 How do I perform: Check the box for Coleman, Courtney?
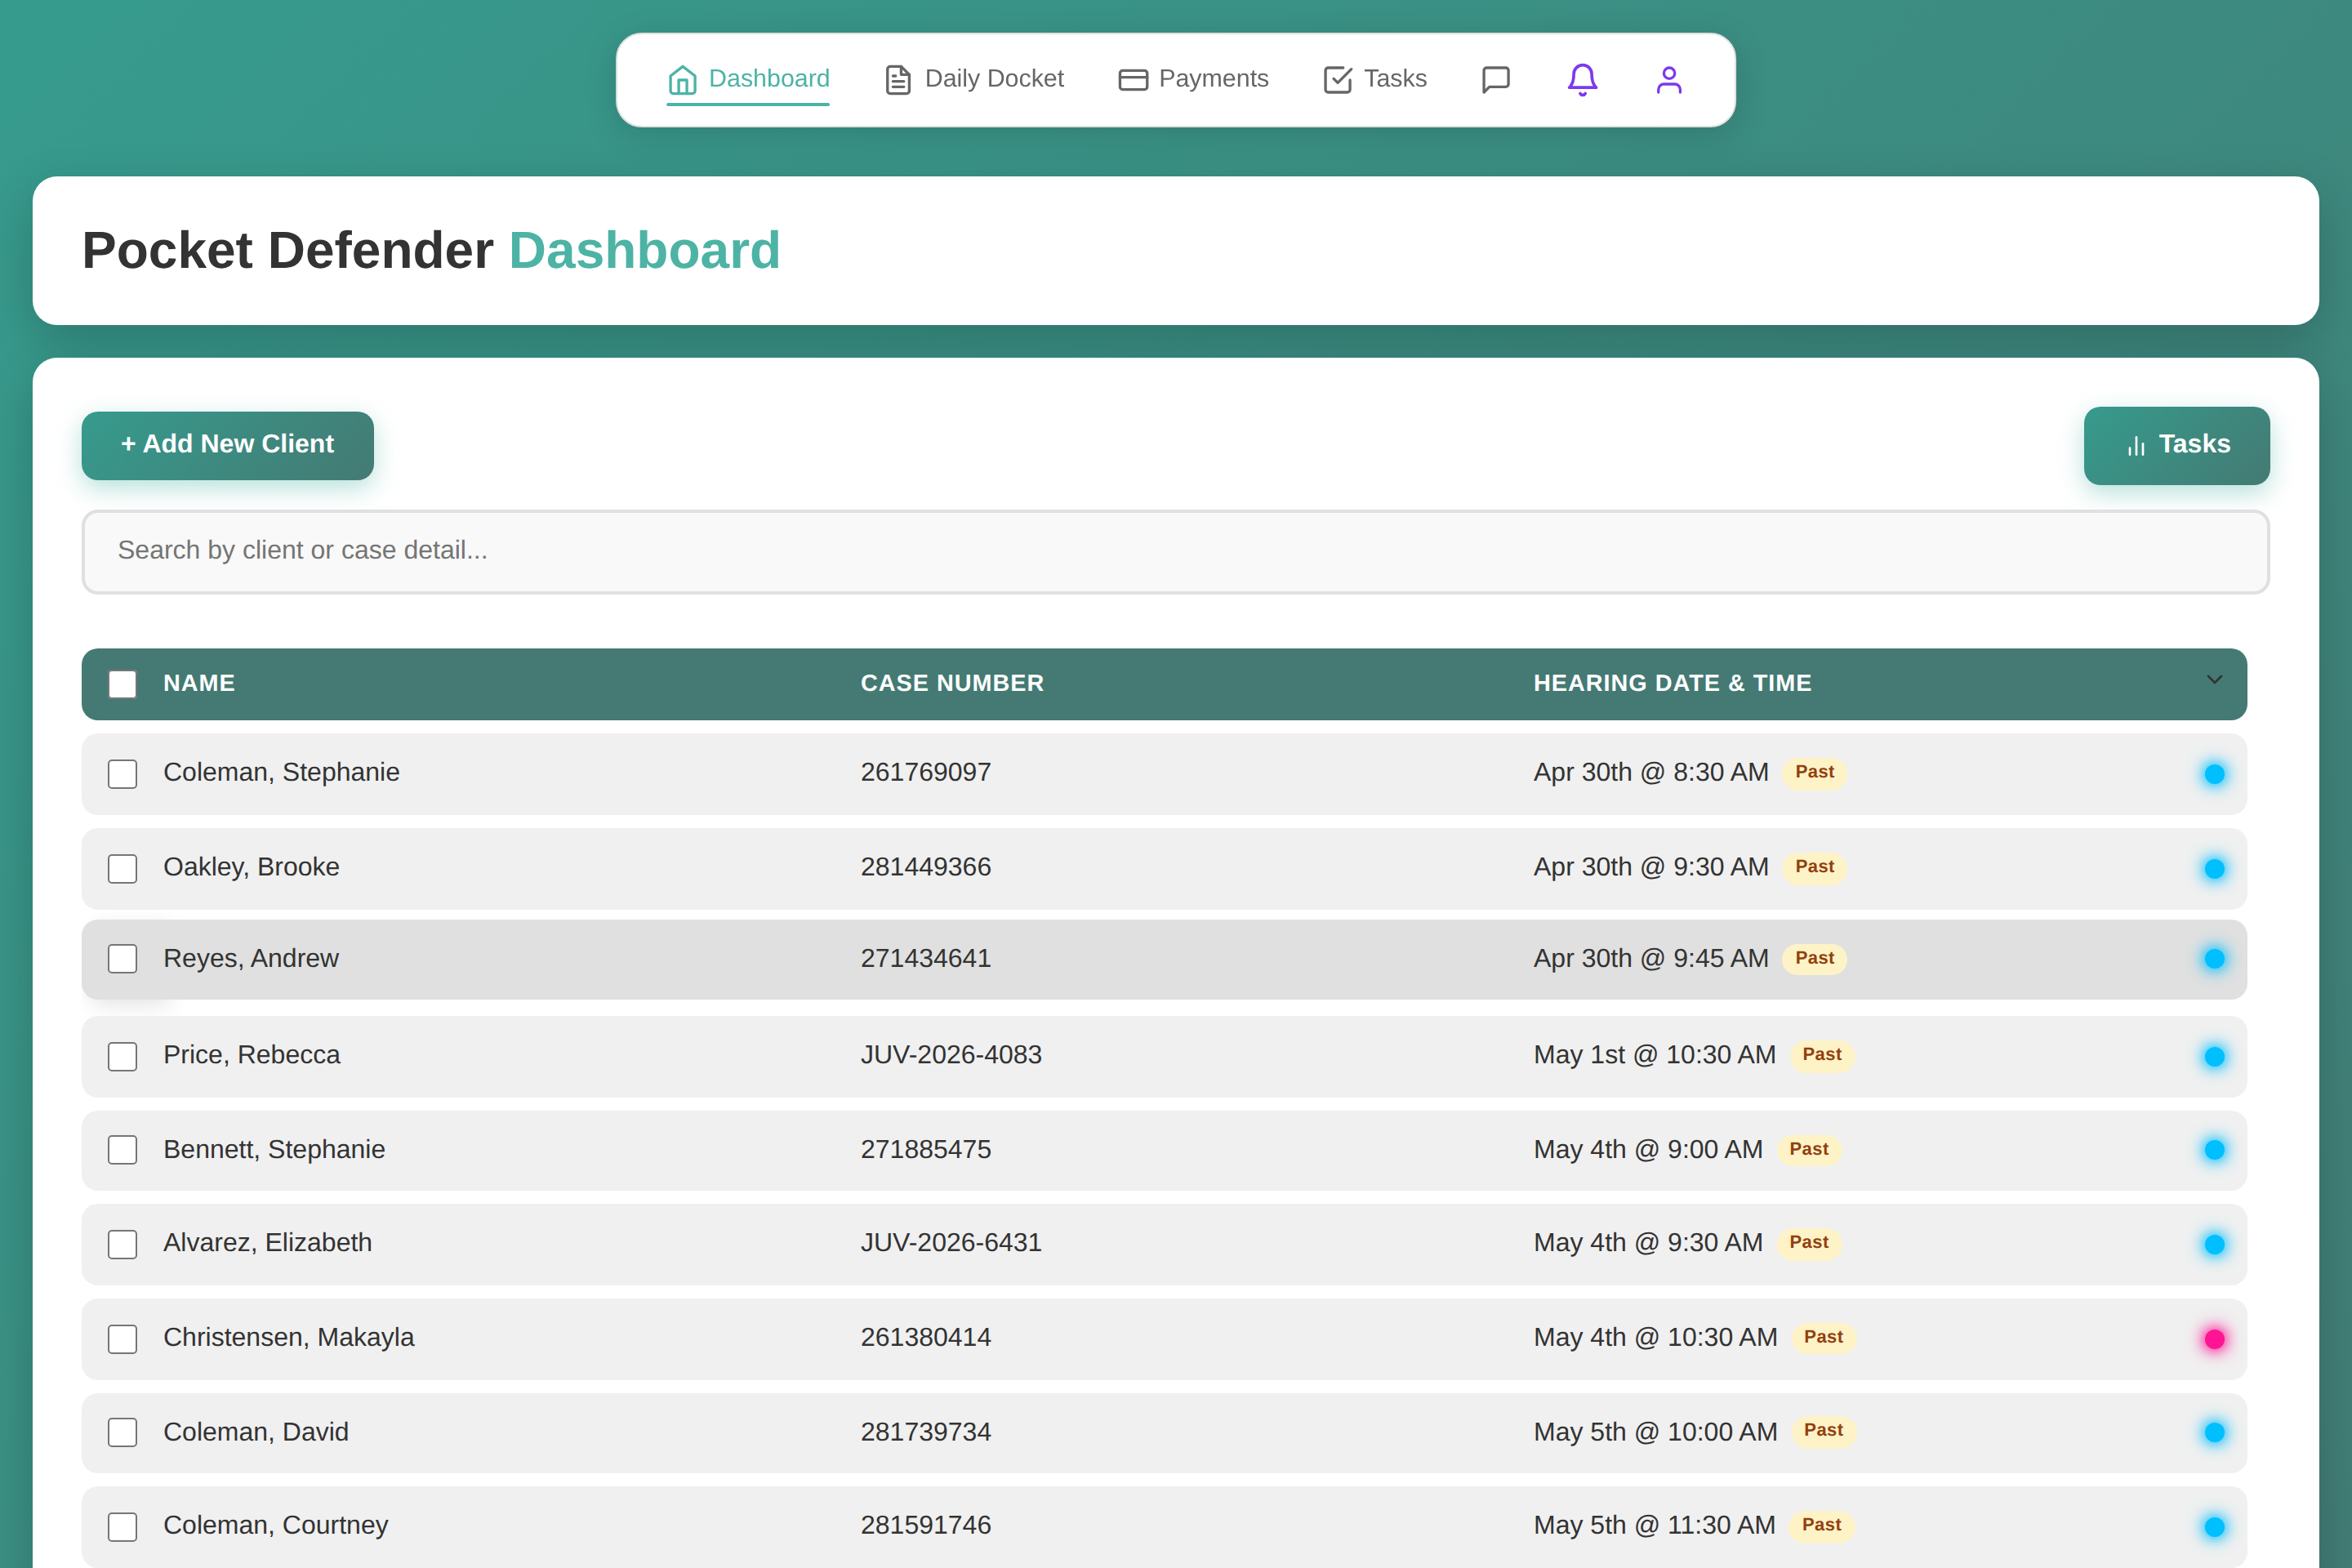[x=122, y=1527]
